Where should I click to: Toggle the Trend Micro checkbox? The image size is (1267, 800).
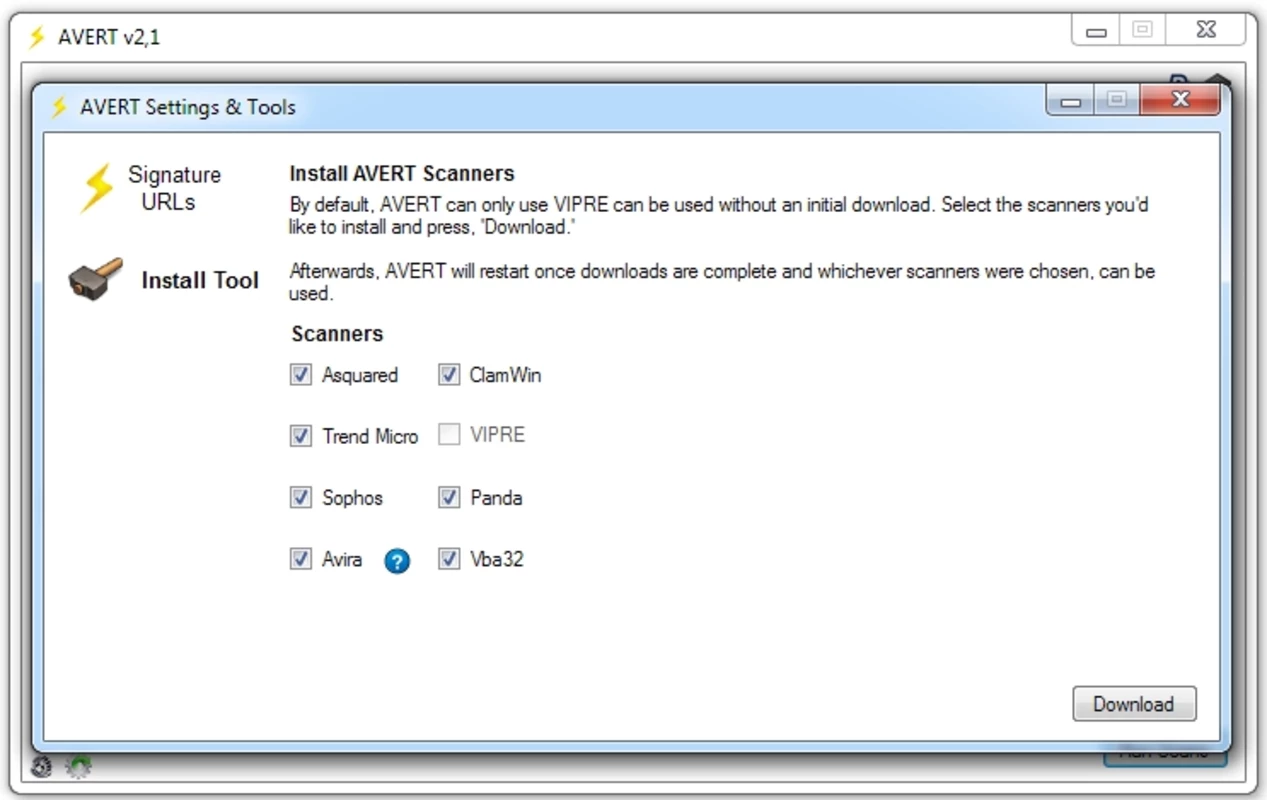pyautogui.click(x=301, y=436)
